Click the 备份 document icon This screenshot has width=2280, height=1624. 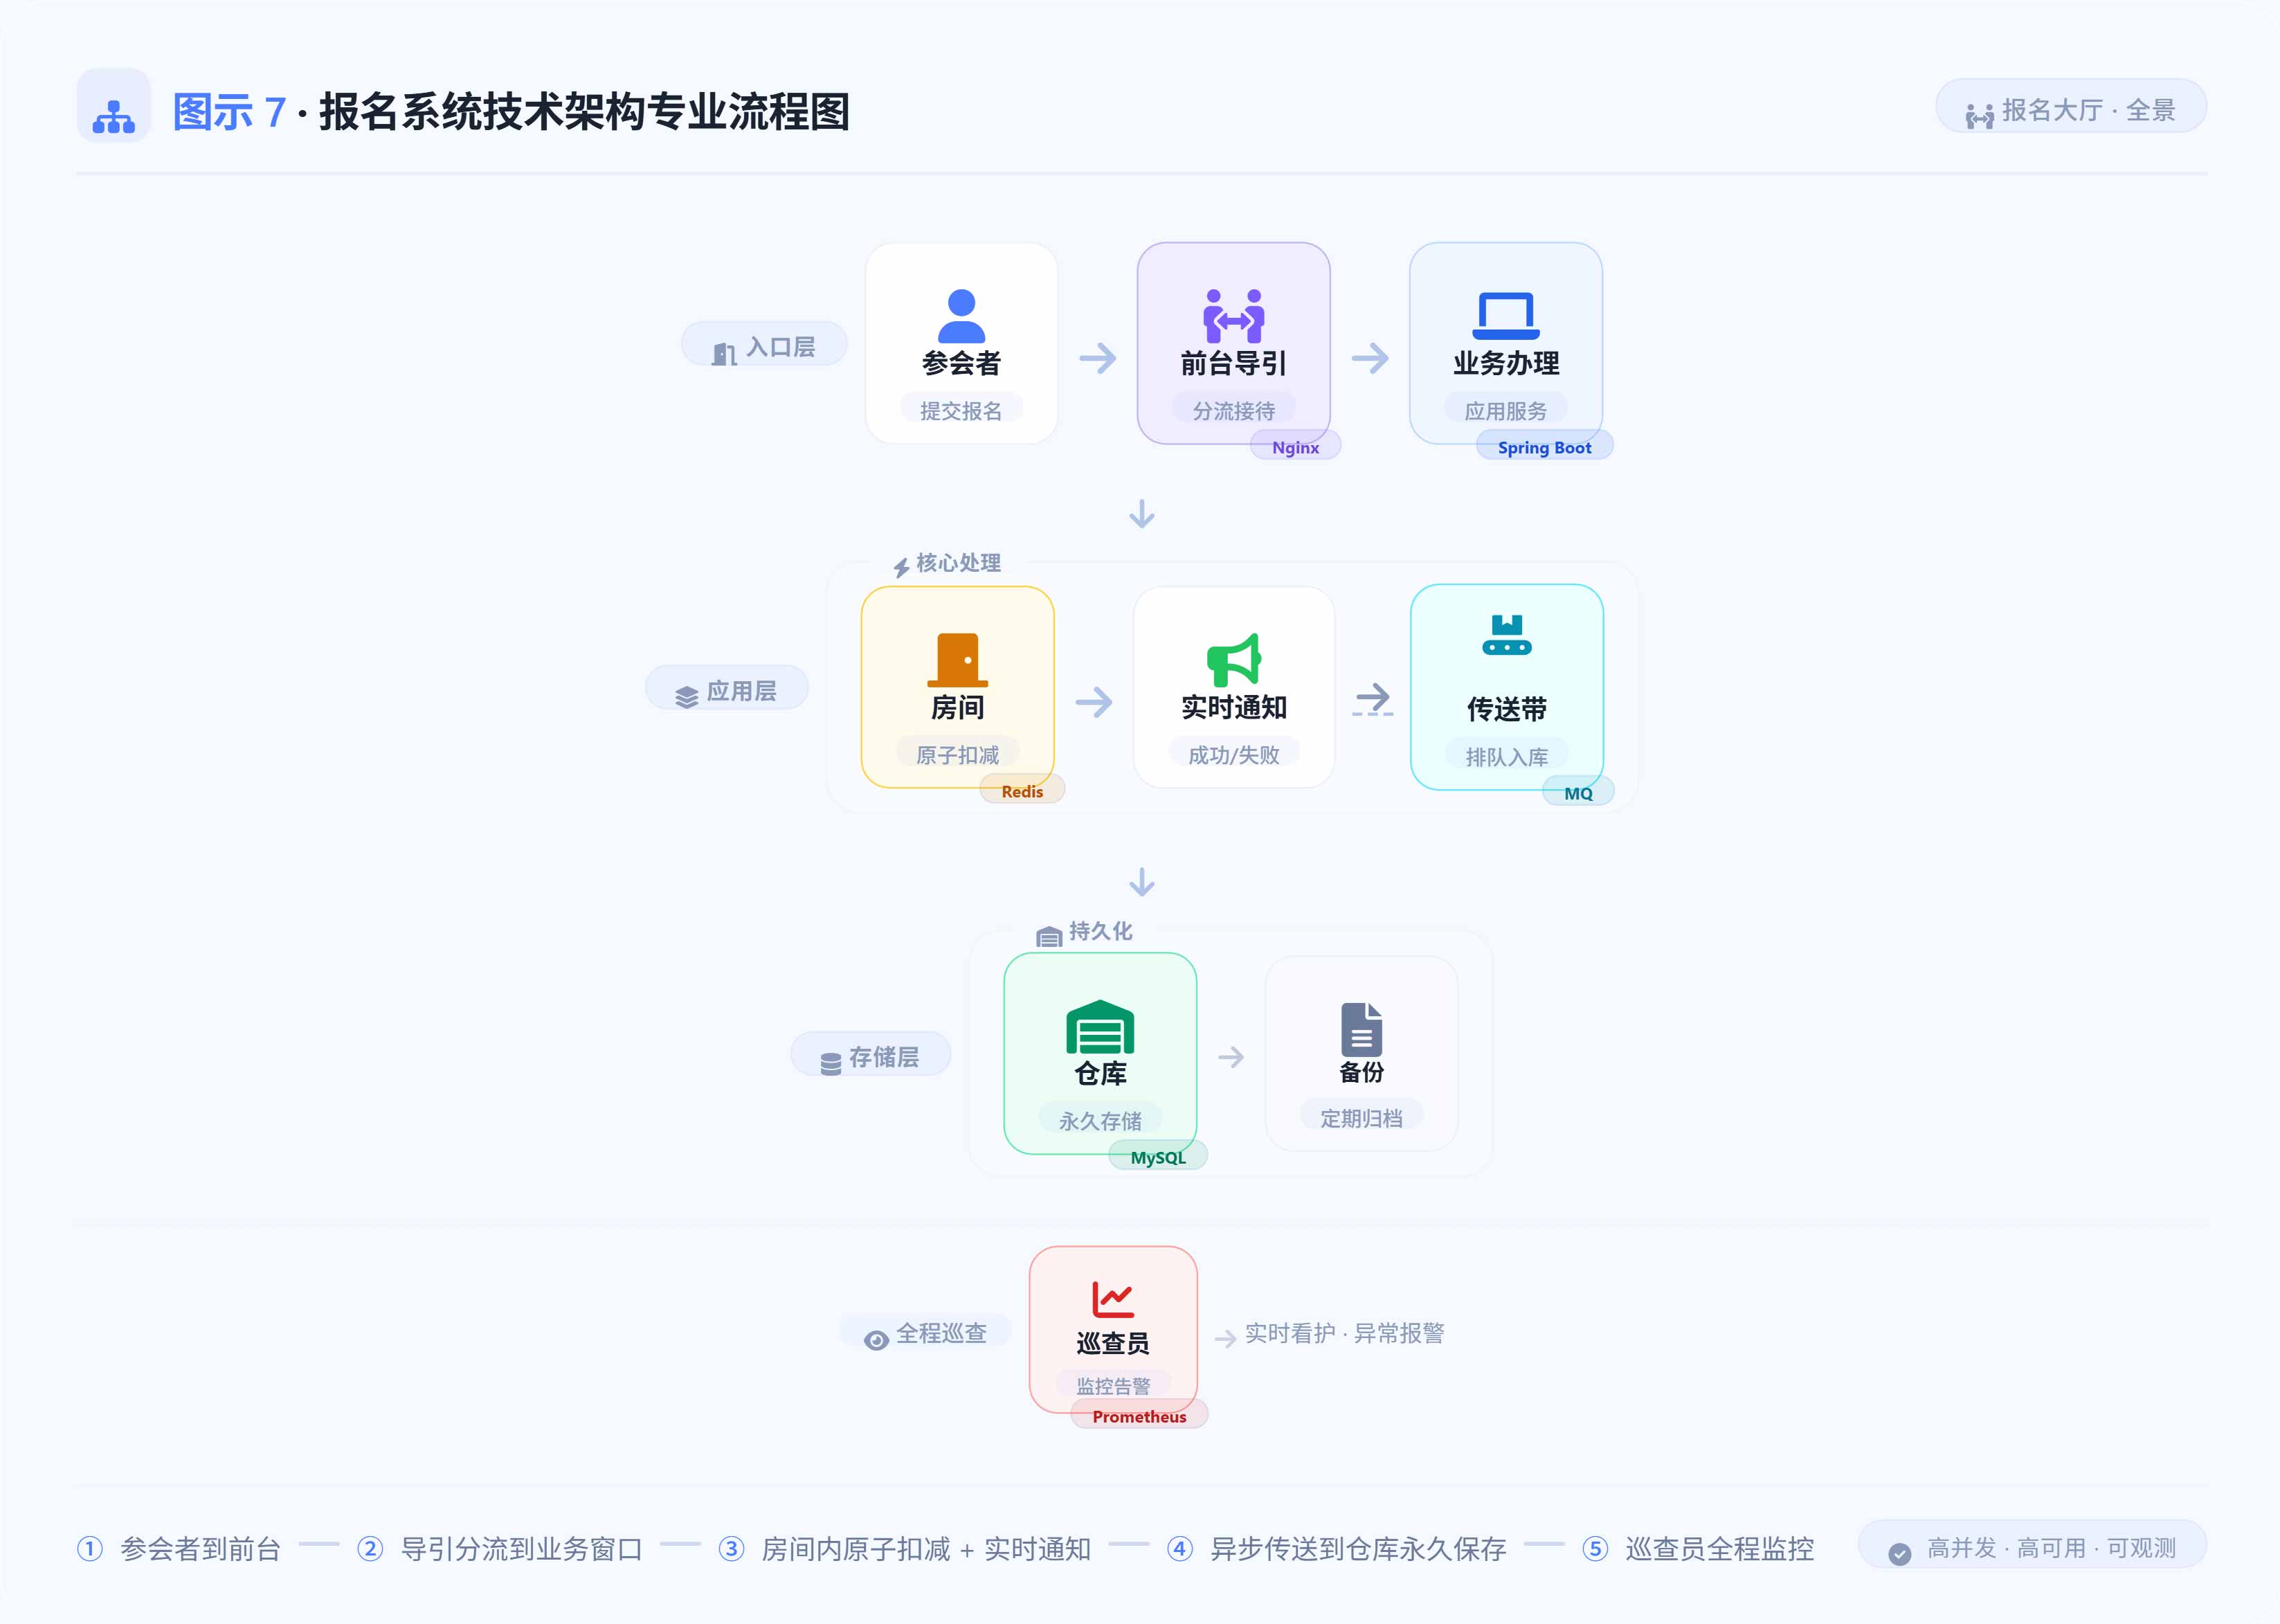1361,1029
